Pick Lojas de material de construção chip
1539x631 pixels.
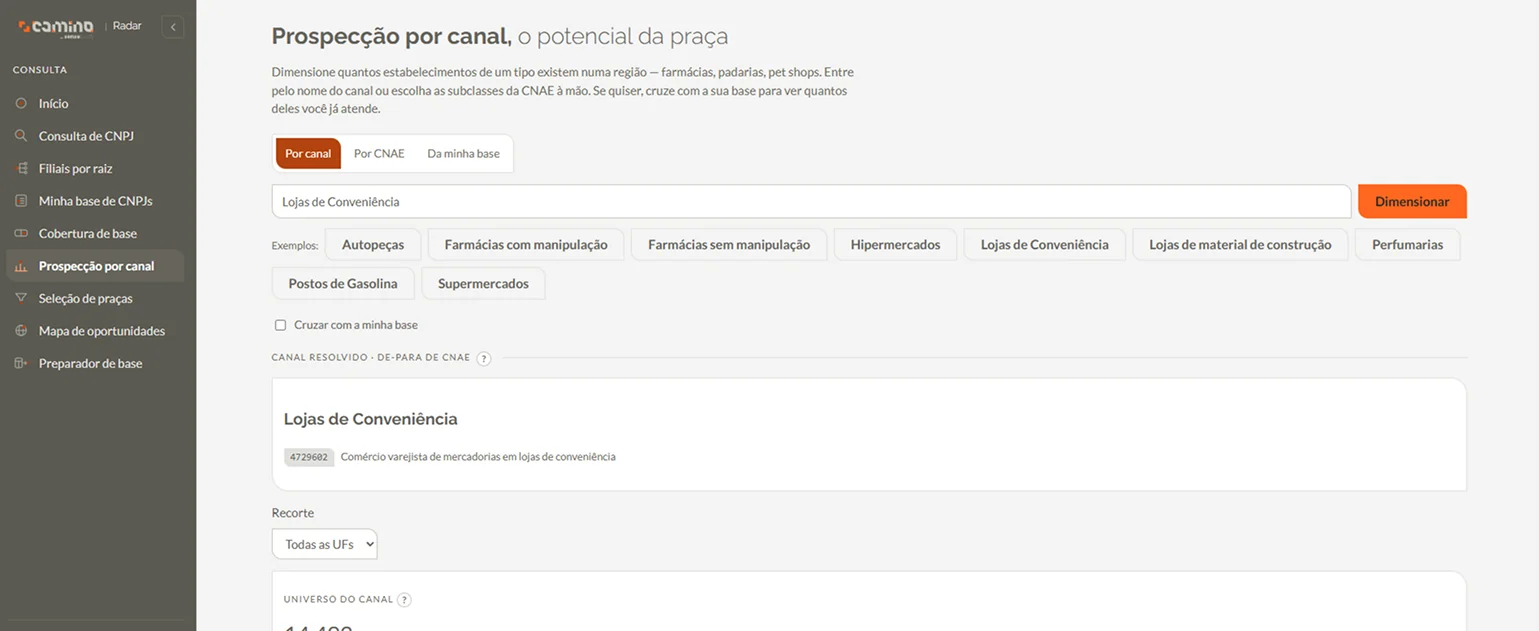coord(1240,244)
